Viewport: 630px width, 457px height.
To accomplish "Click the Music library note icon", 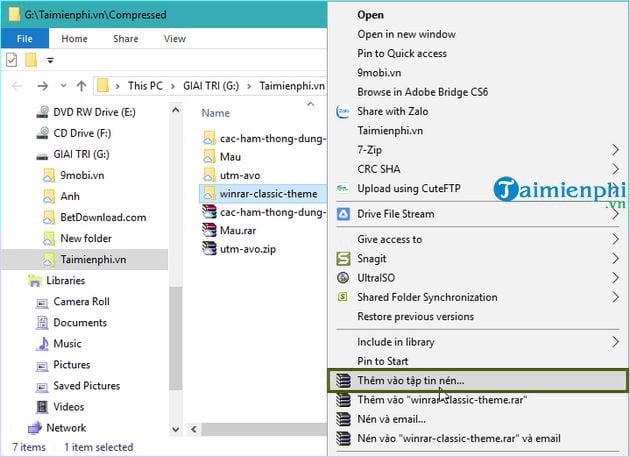I will (x=43, y=344).
